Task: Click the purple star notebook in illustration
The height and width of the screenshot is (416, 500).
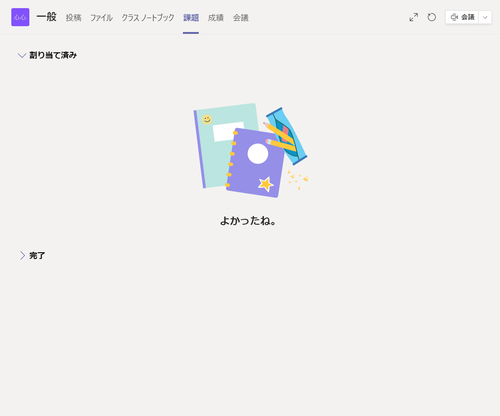Action: click(x=255, y=163)
